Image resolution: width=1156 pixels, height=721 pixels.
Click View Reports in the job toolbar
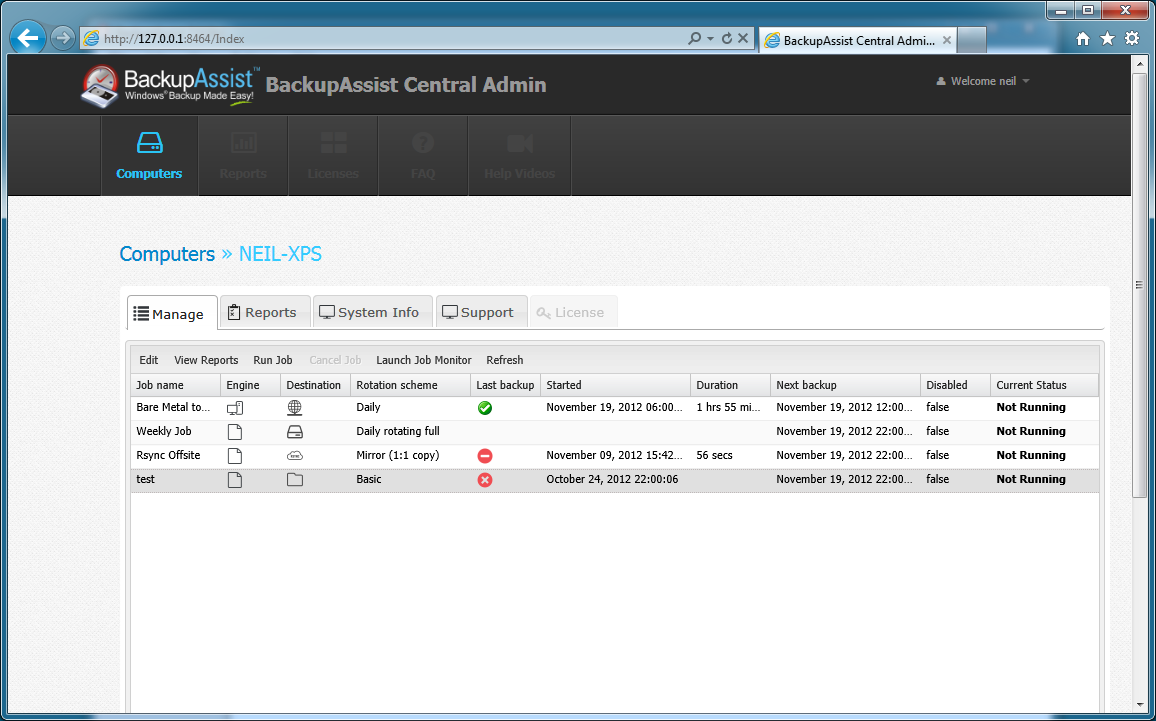pos(206,360)
